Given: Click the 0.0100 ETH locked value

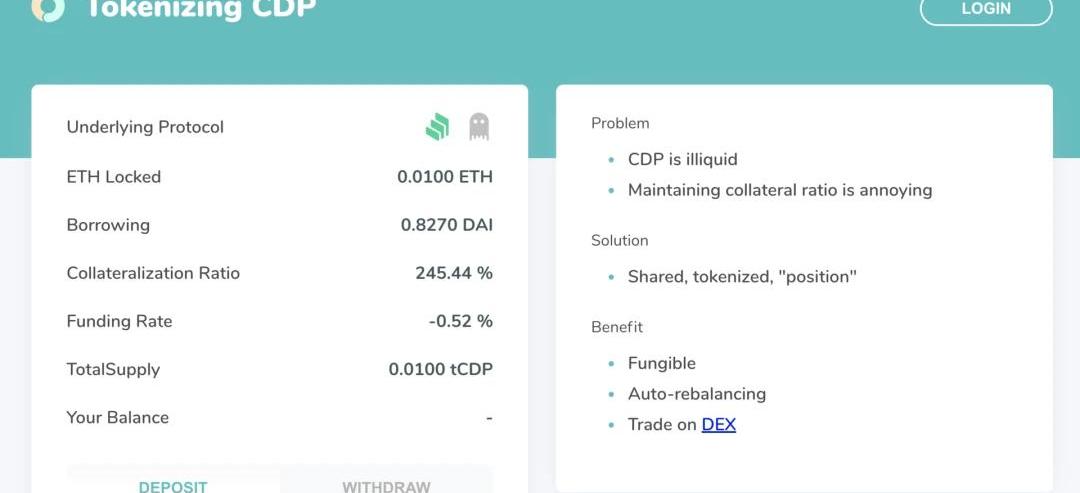Looking at the screenshot, I should click(445, 177).
